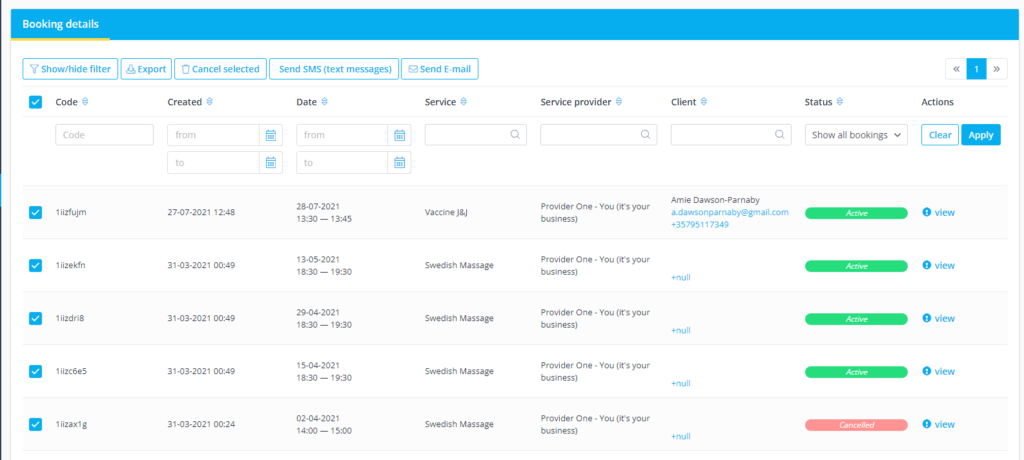
Task: Click the sort icon next to Status
Action: [x=840, y=102]
